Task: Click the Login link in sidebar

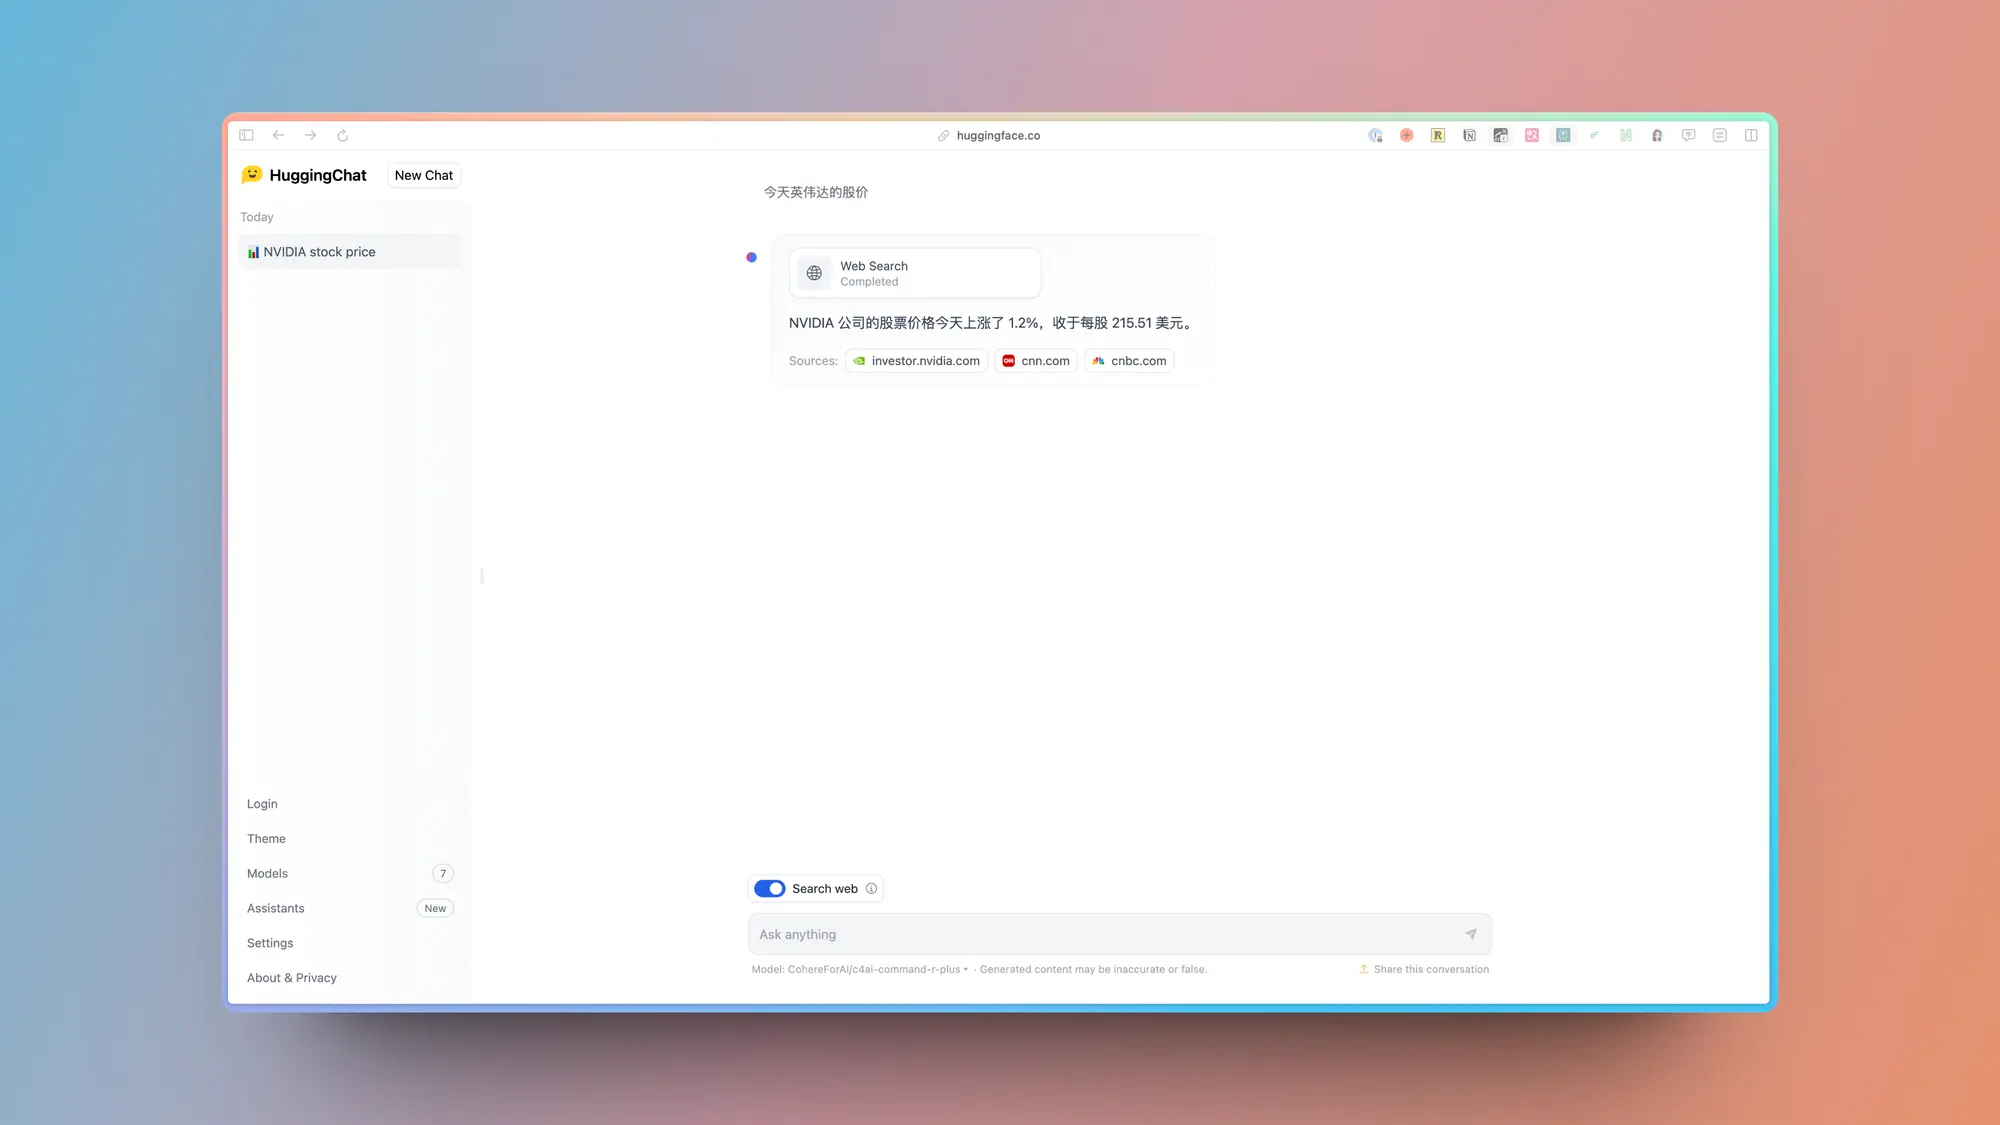Action: point(262,804)
